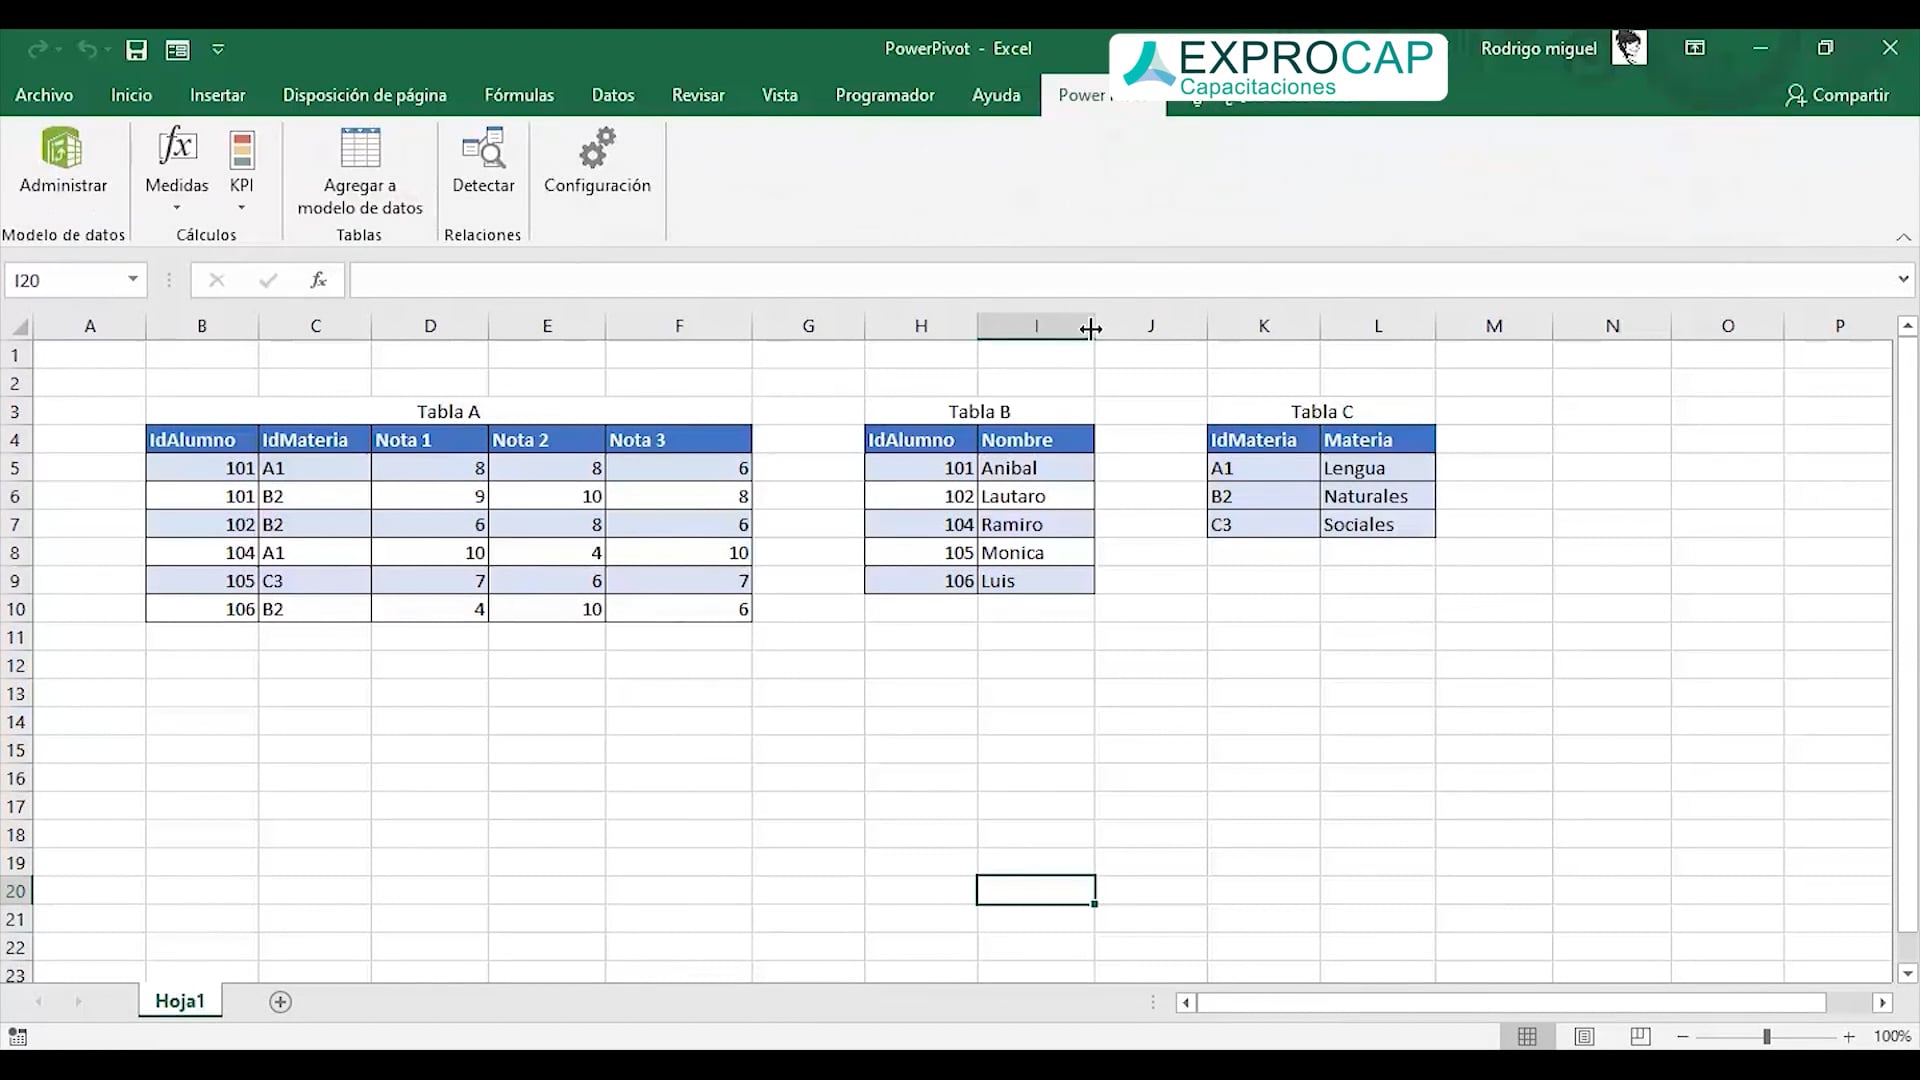Click the cell containing Sociales

click(1378, 525)
